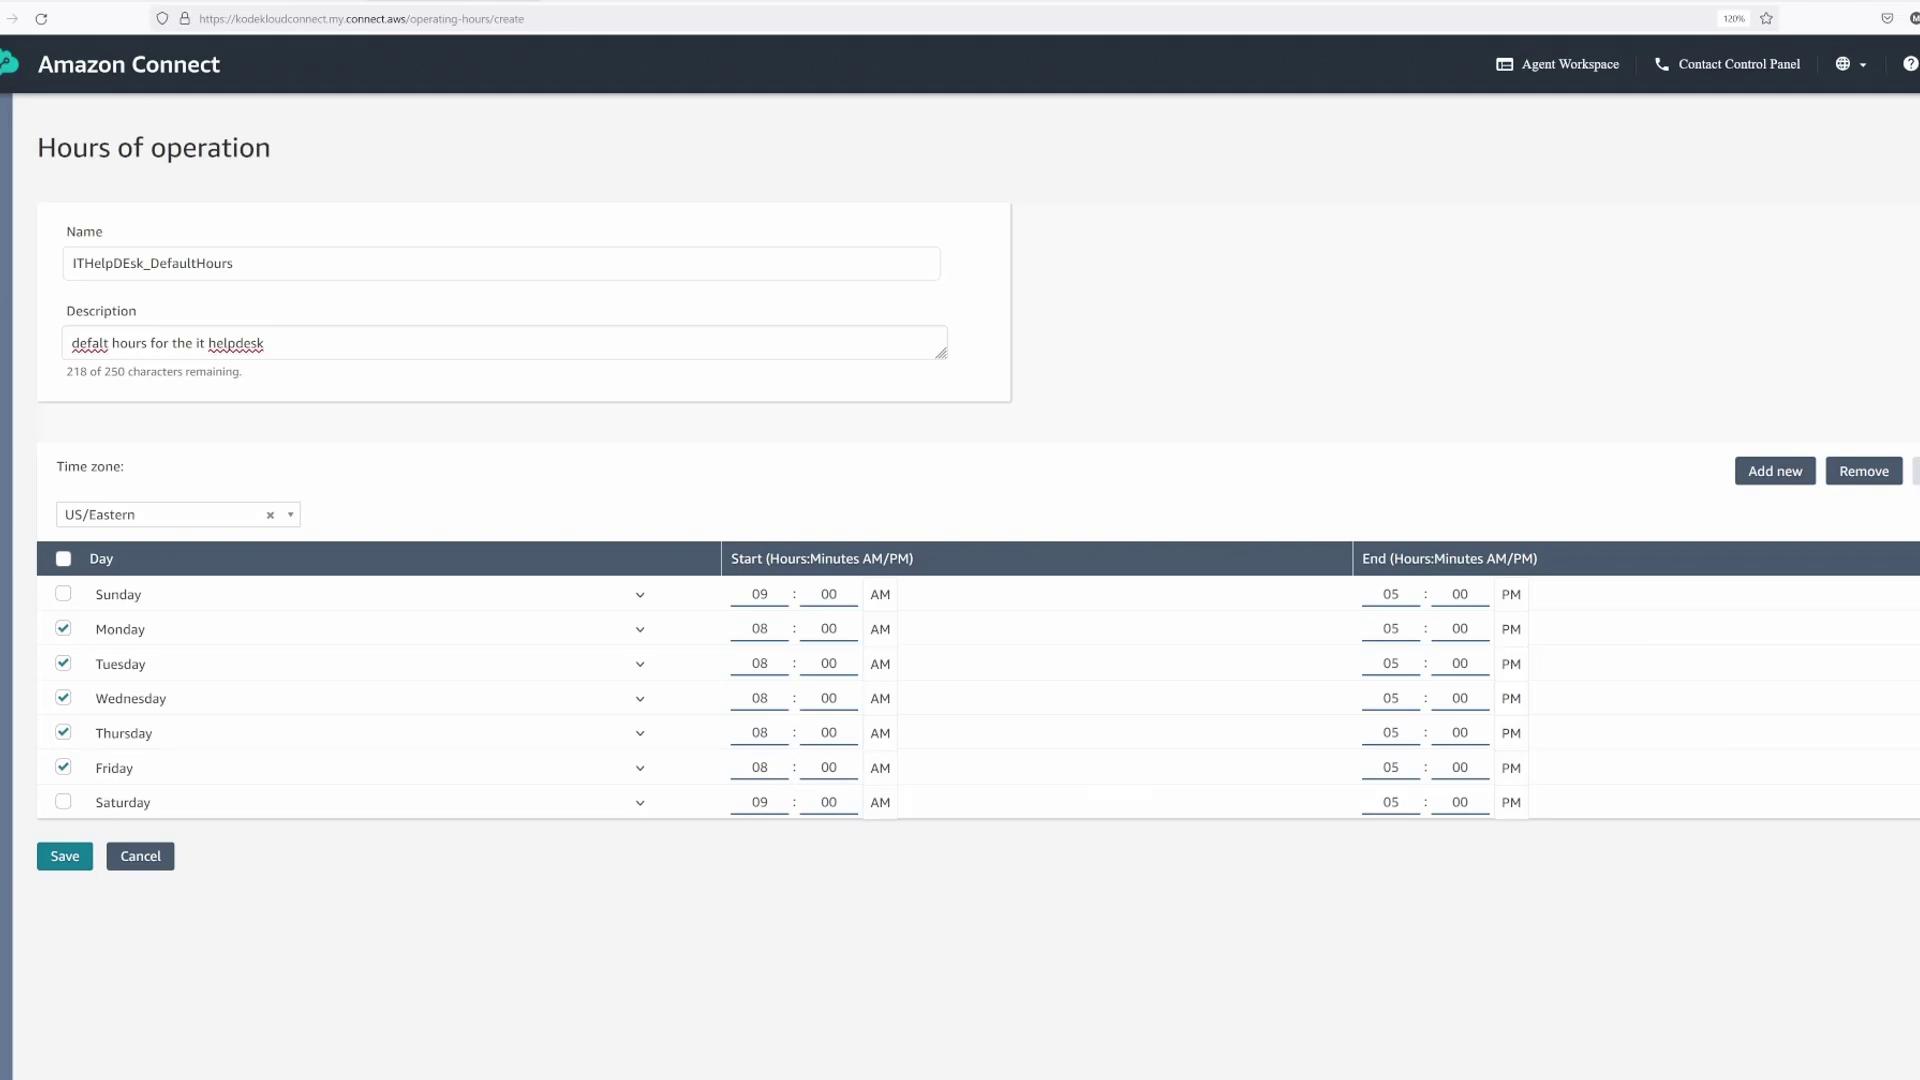Screen dimensions: 1920x1080
Task: Click the help question mark icon
Action: click(x=1910, y=64)
